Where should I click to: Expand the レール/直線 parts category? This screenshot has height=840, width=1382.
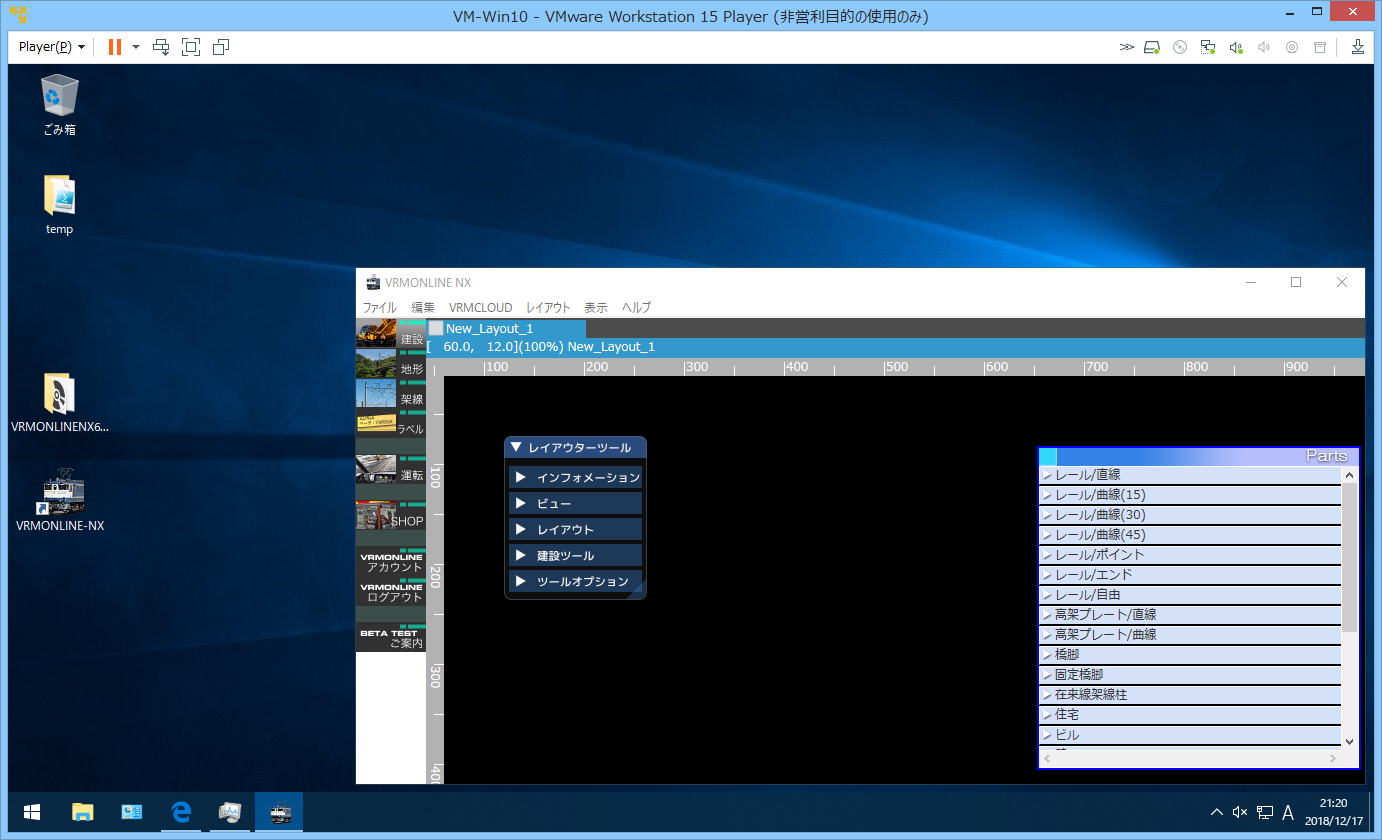(x=1190, y=475)
